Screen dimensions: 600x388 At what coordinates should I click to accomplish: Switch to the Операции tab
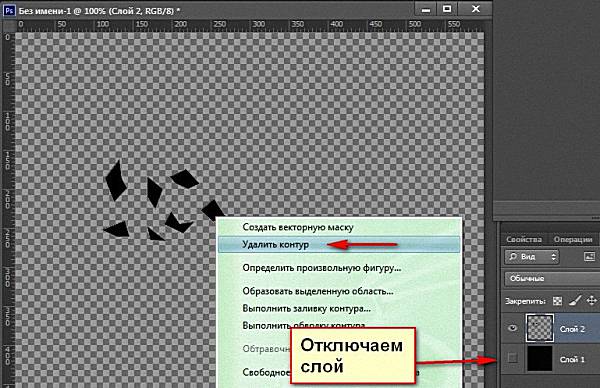click(573, 240)
